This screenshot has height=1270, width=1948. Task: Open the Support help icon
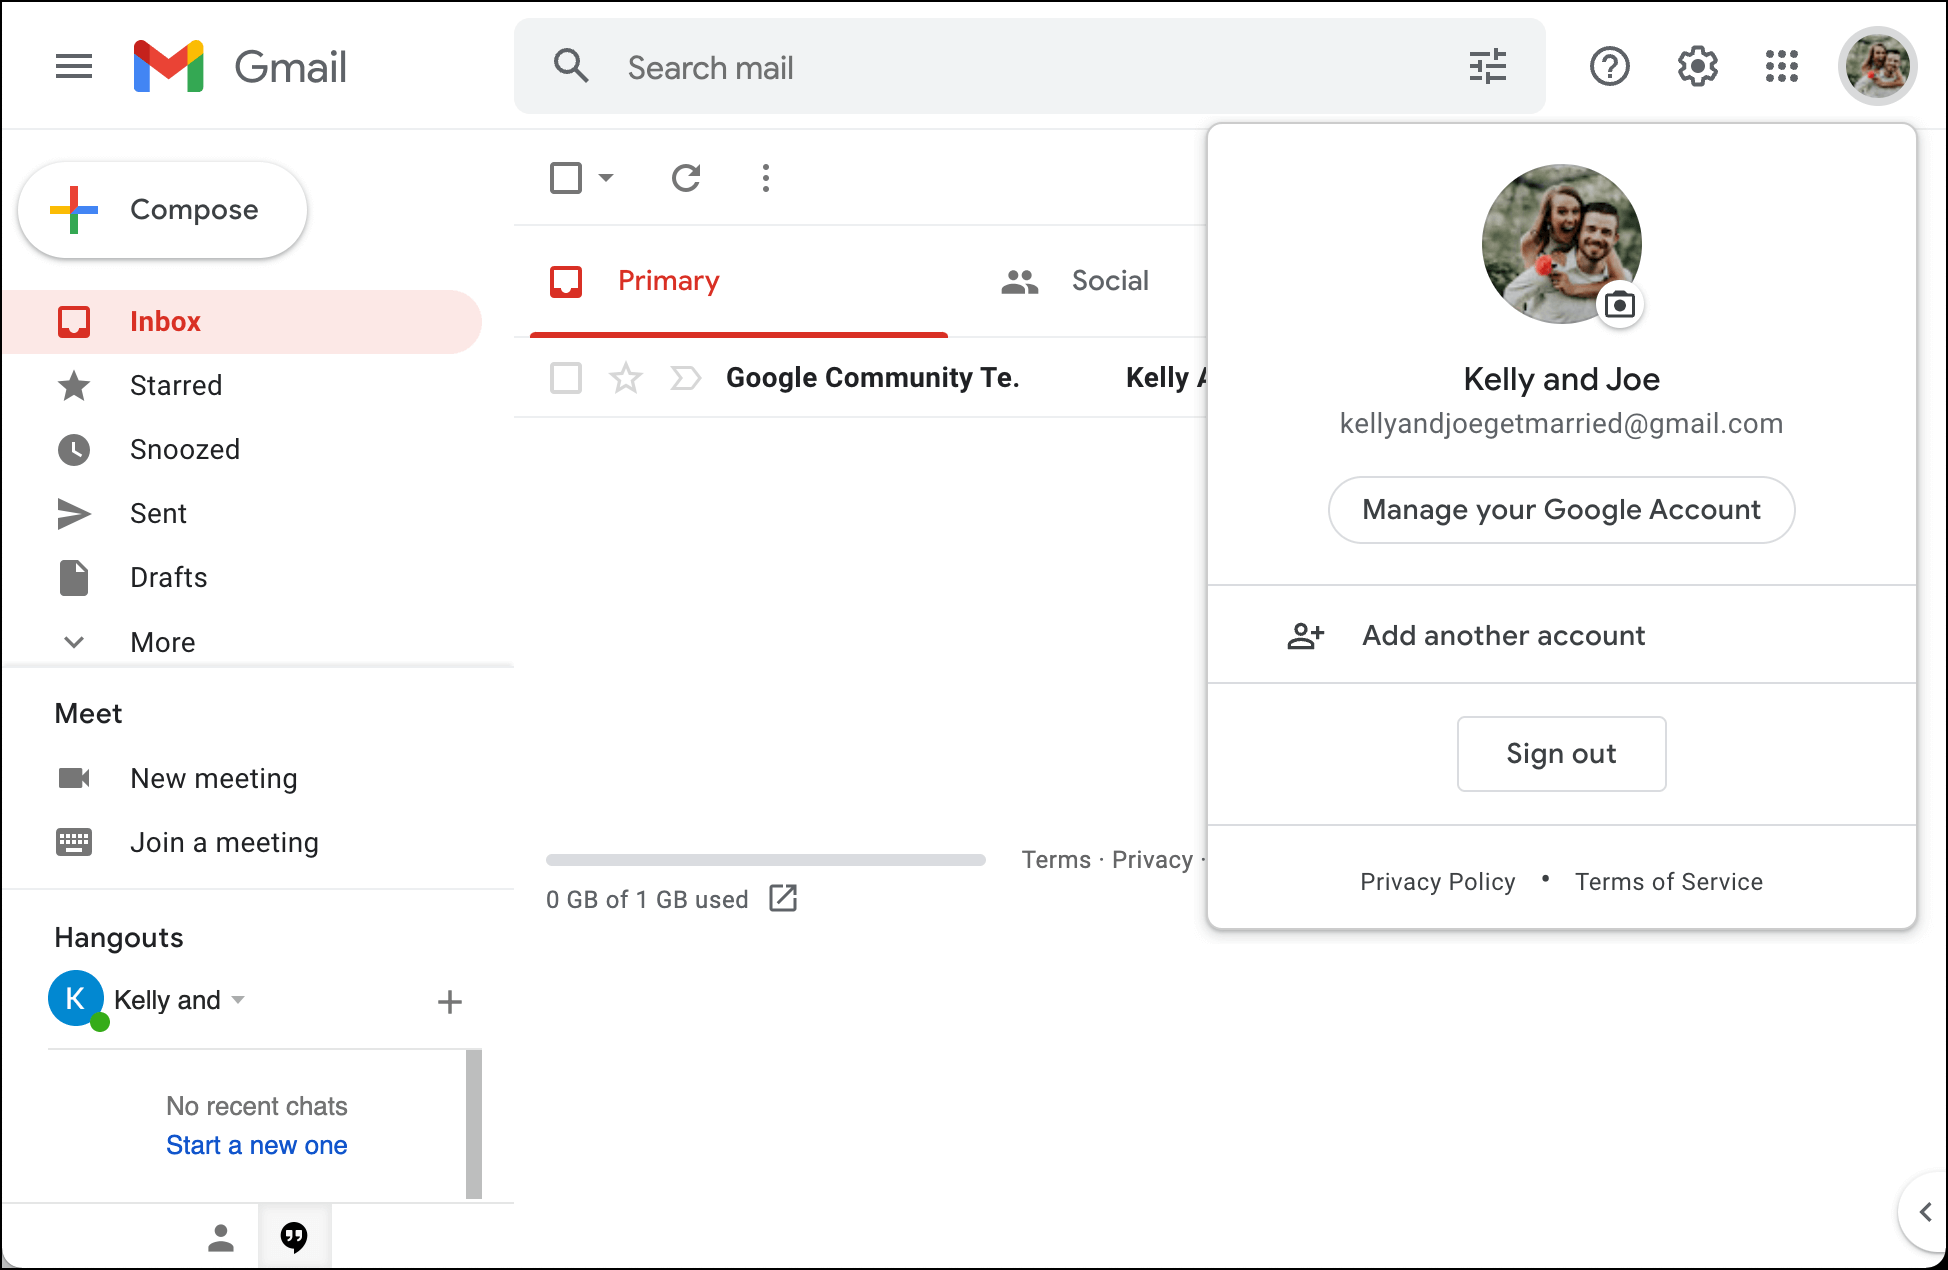[x=1609, y=67]
